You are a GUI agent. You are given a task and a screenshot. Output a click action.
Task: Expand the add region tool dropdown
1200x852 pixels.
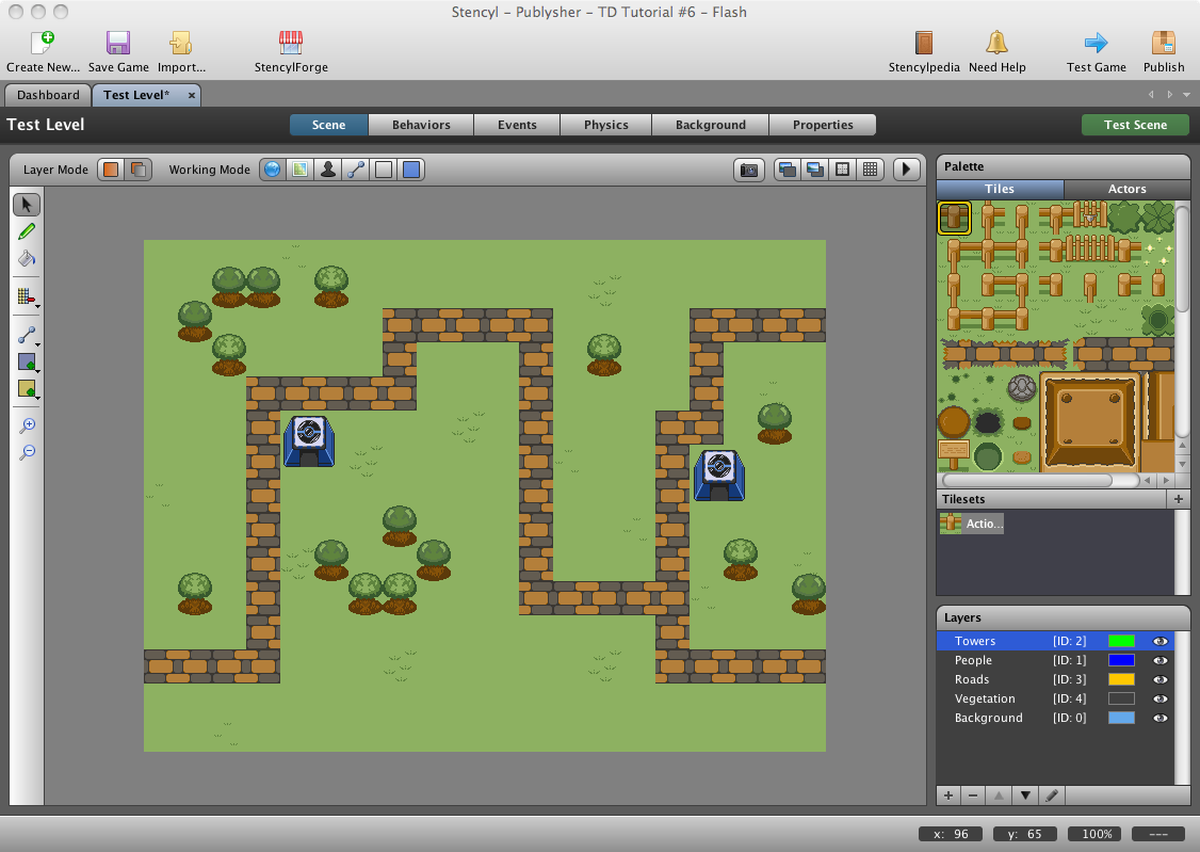click(x=38, y=369)
